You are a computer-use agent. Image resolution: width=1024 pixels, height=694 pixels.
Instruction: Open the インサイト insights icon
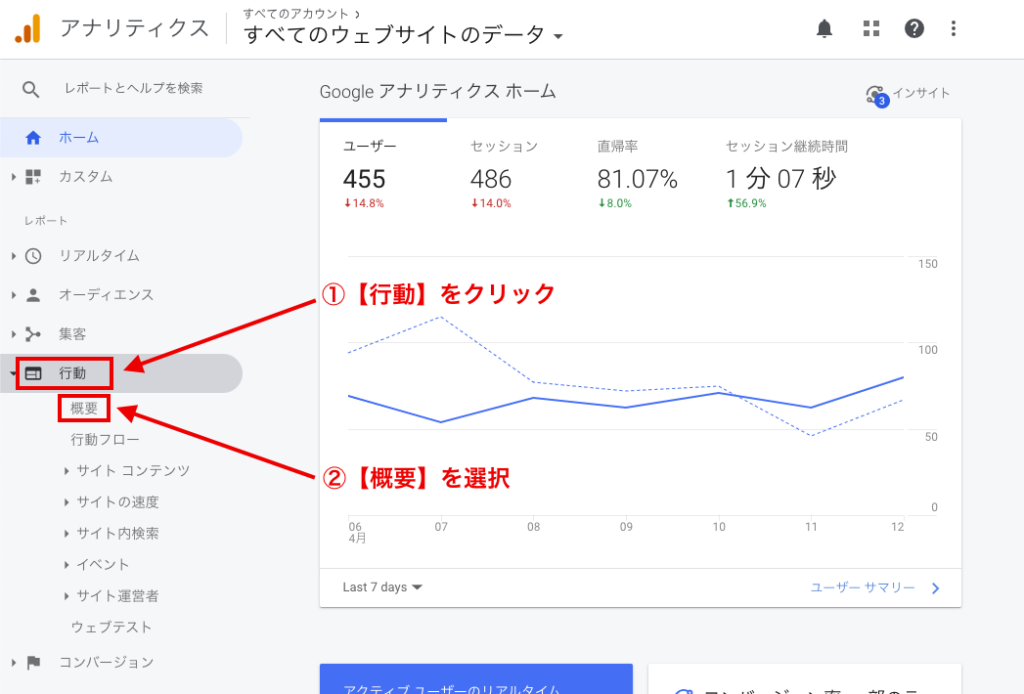876,95
